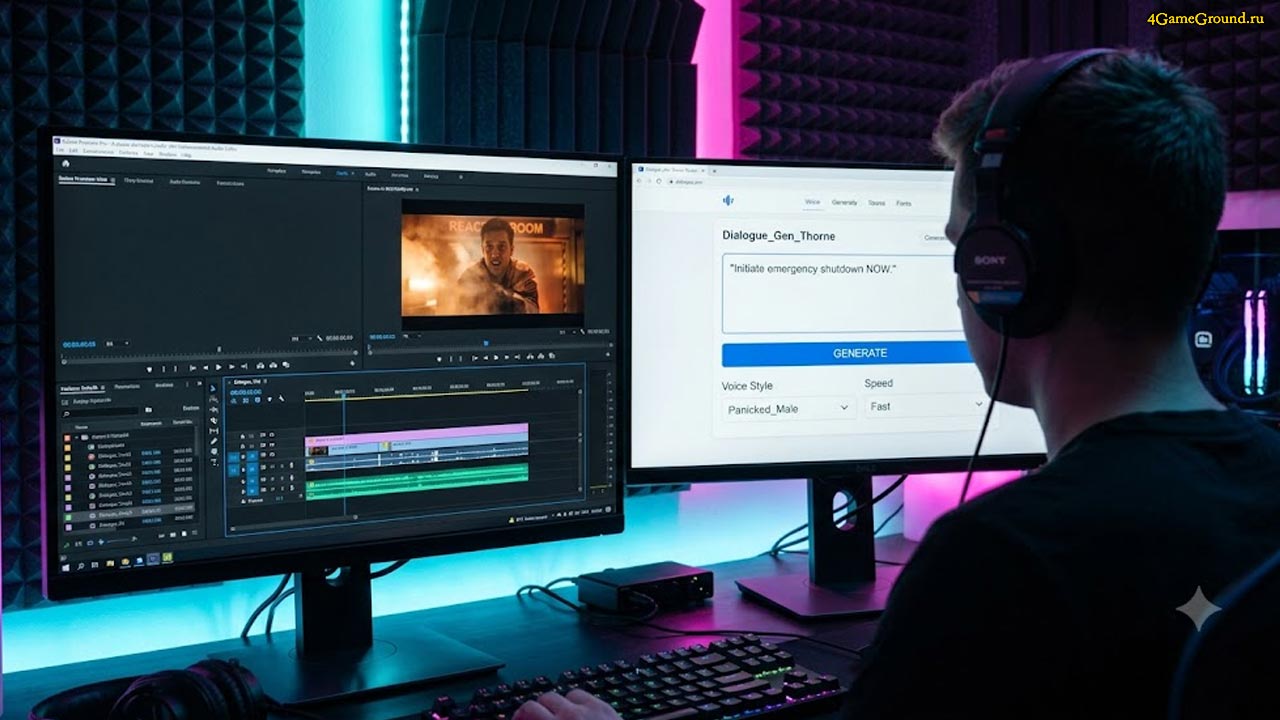
Task: Toggle the eye on the topmost video track
Action: click(272, 435)
